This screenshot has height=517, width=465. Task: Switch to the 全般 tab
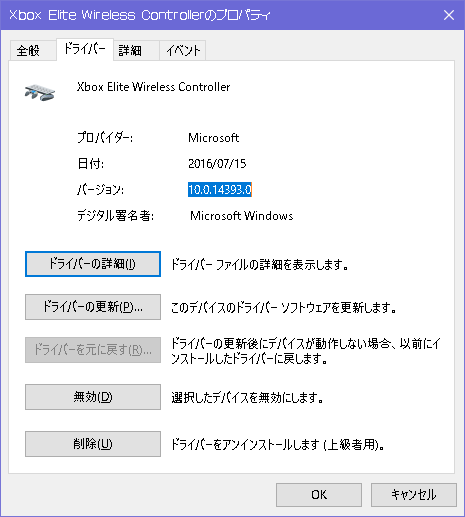pos(28,51)
